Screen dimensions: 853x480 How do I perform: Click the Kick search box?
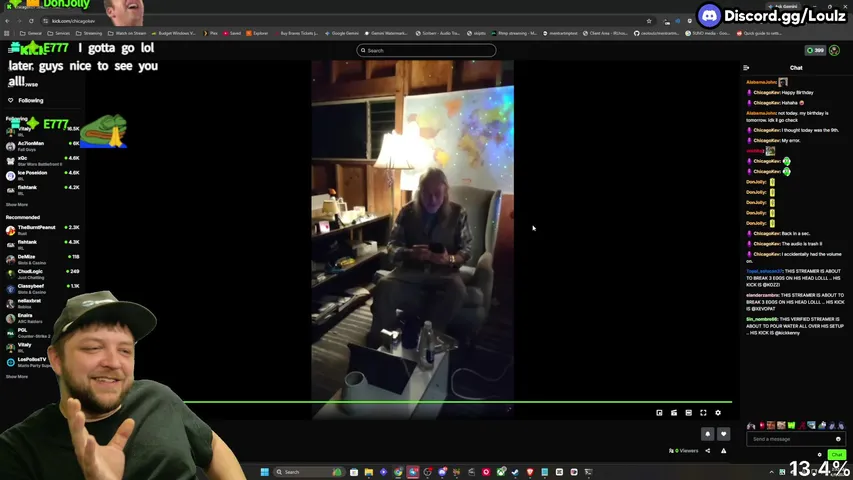(426, 51)
